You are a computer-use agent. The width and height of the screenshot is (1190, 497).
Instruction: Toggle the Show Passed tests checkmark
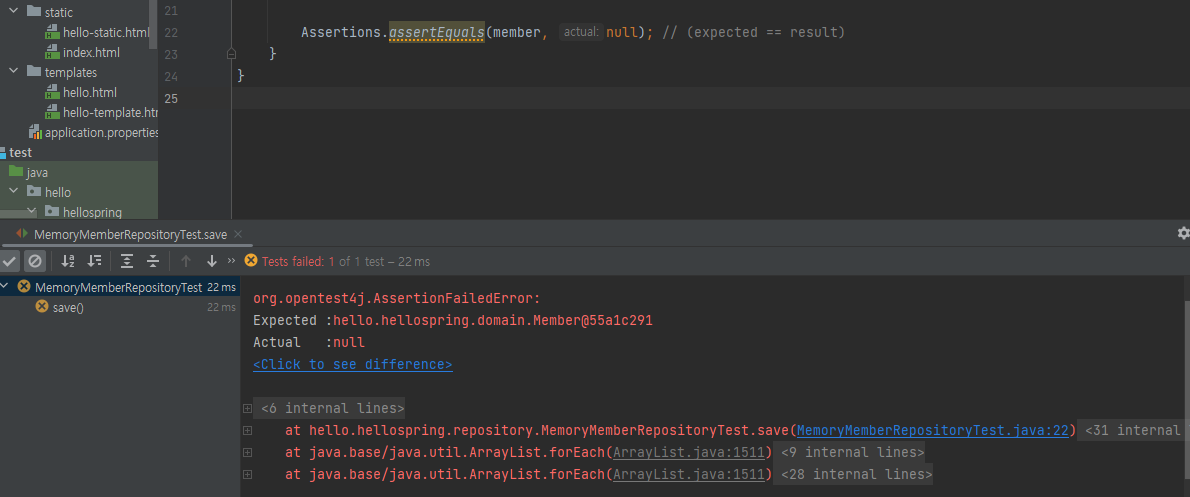9,261
